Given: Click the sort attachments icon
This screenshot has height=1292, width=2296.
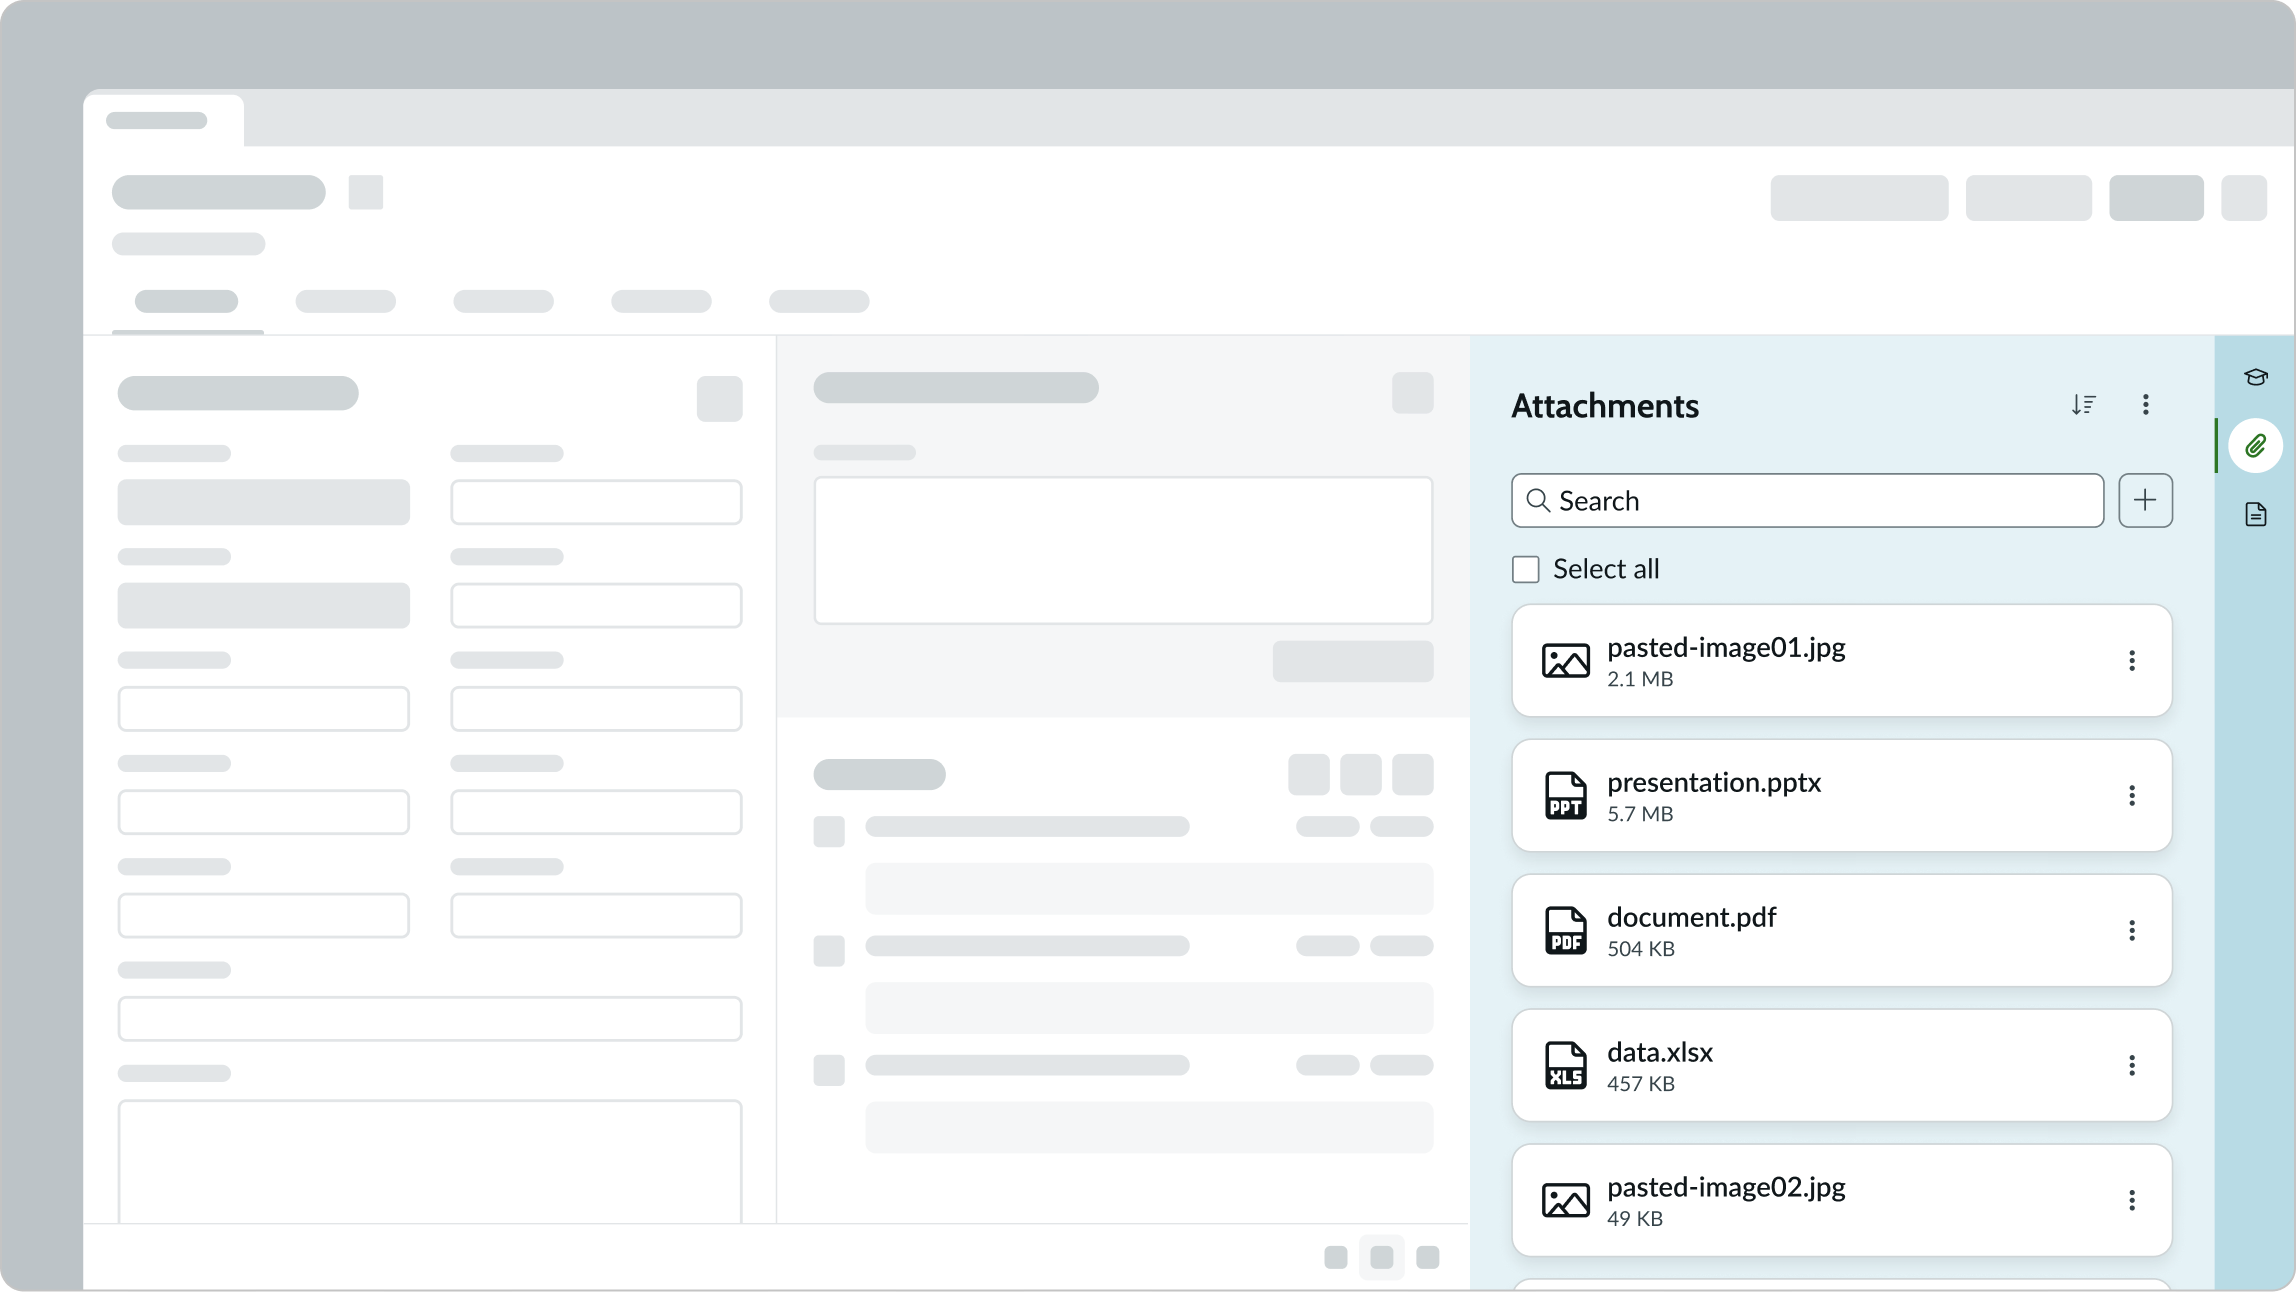Looking at the screenshot, I should tap(2083, 404).
